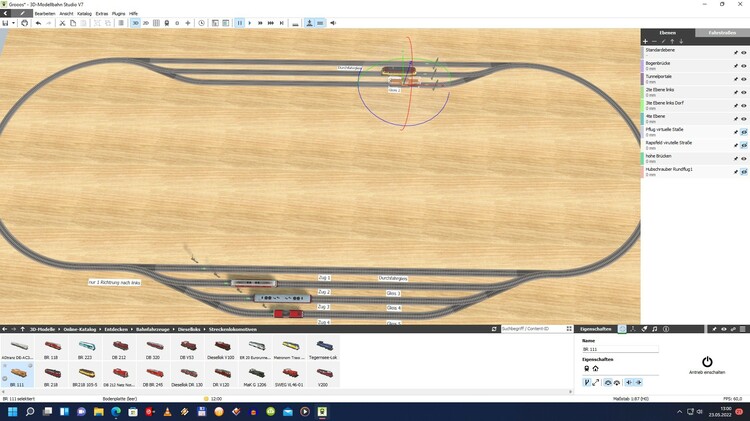Click the back arrow beside the pencil

click(x=5, y=13)
